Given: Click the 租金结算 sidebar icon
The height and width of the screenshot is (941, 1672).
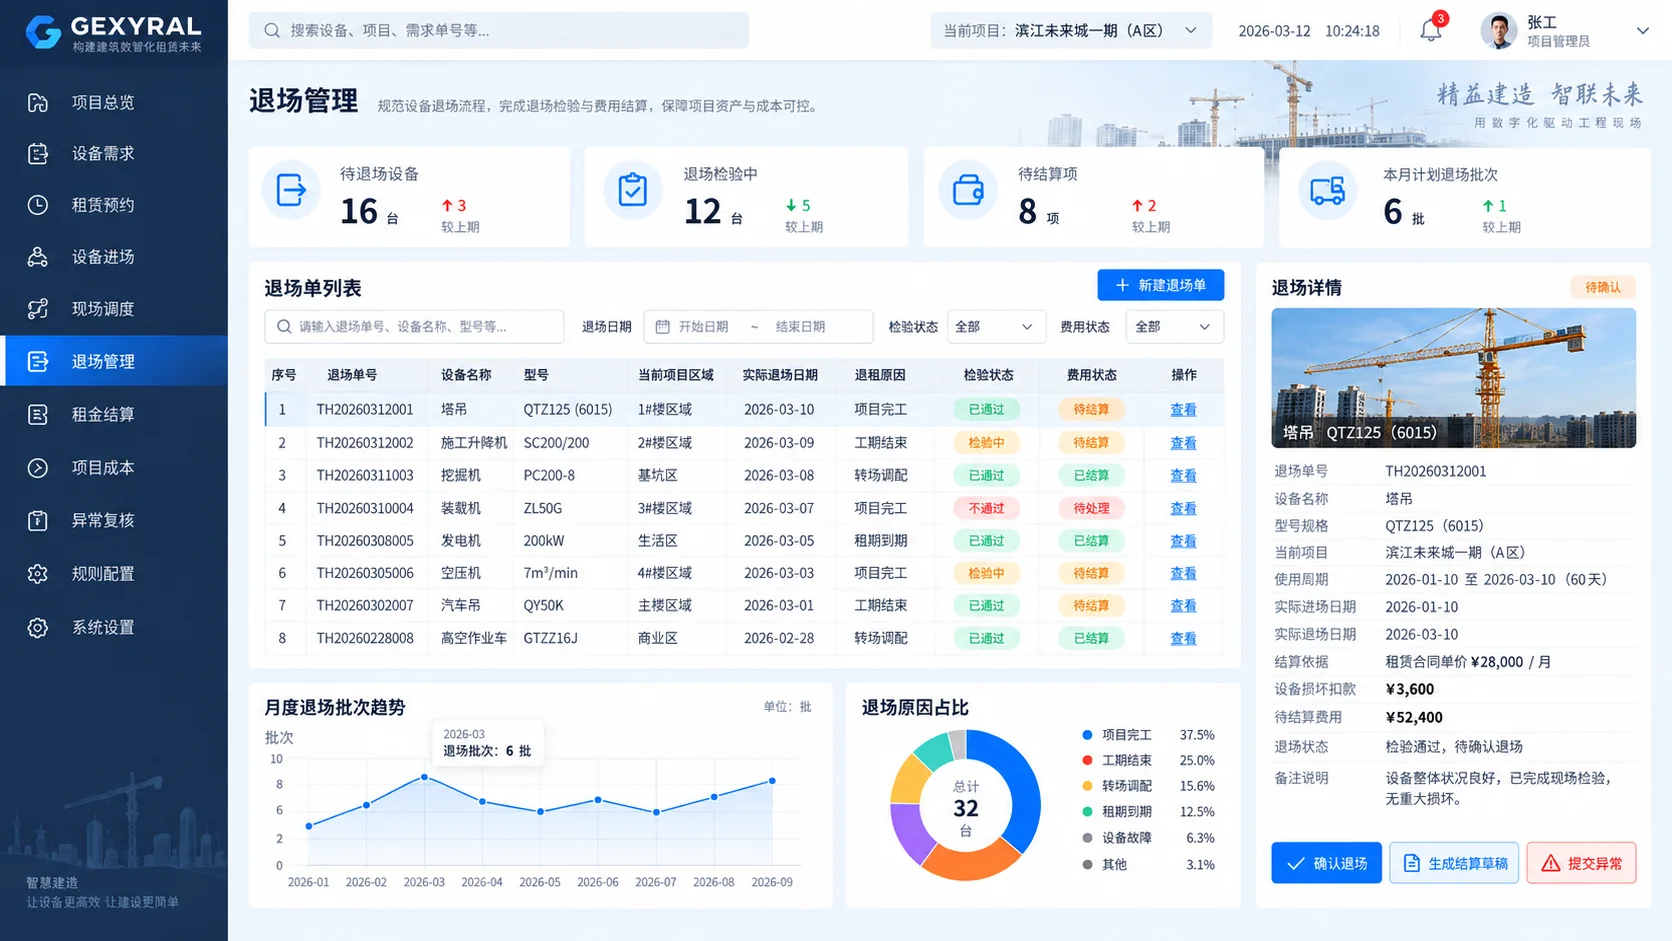Looking at the screenshot, I should click(x=38, y=414).
